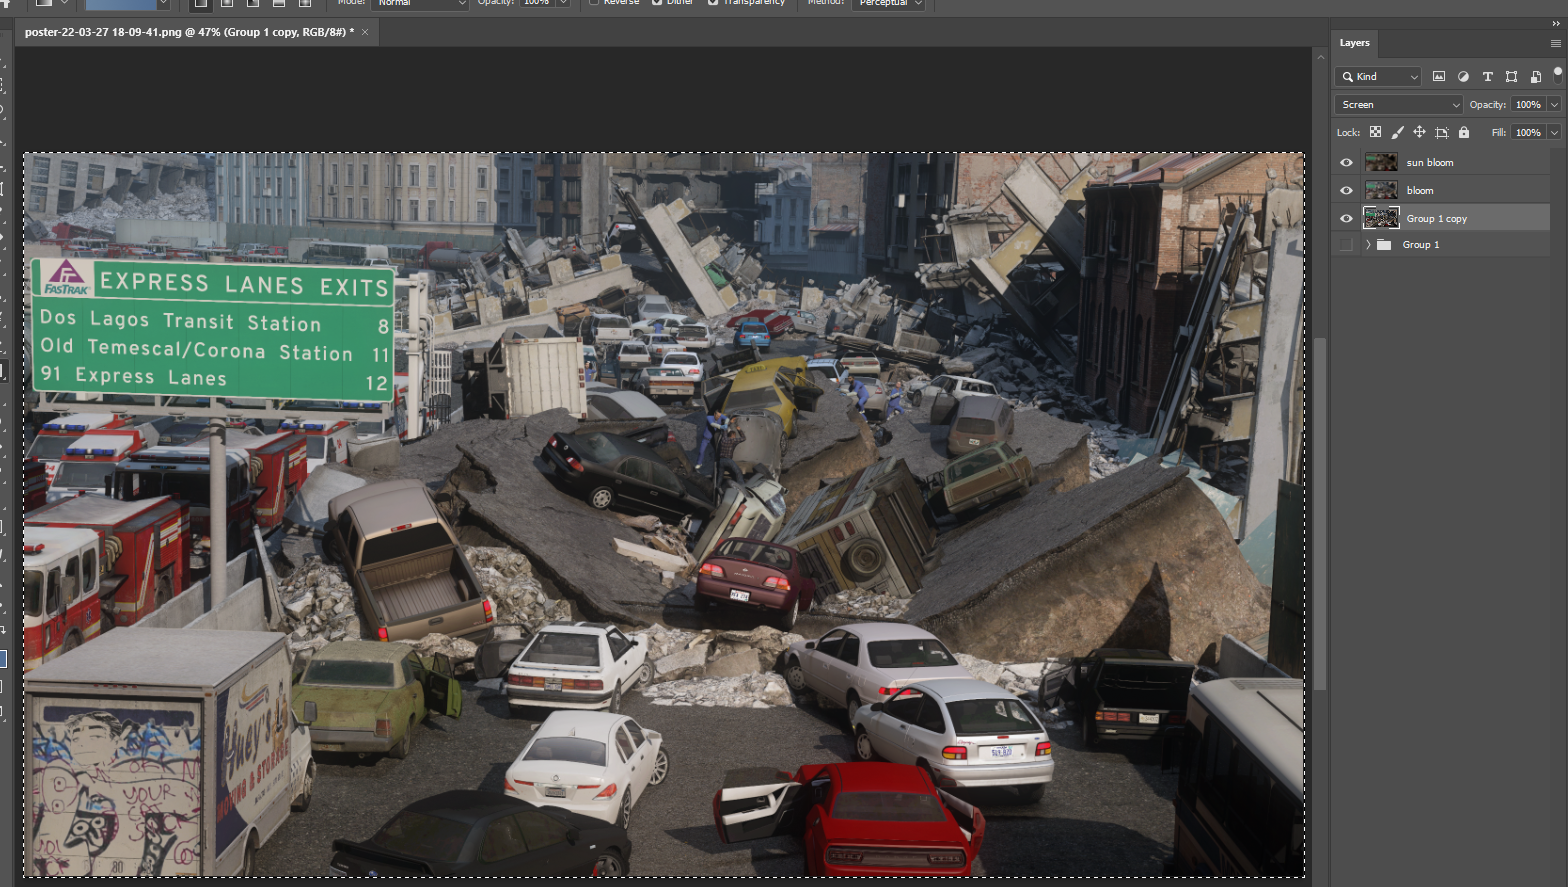Viewport: 1568px width, 887px height.
Task: Show the hidden Group 1 group
Action: click(1346, 244)
